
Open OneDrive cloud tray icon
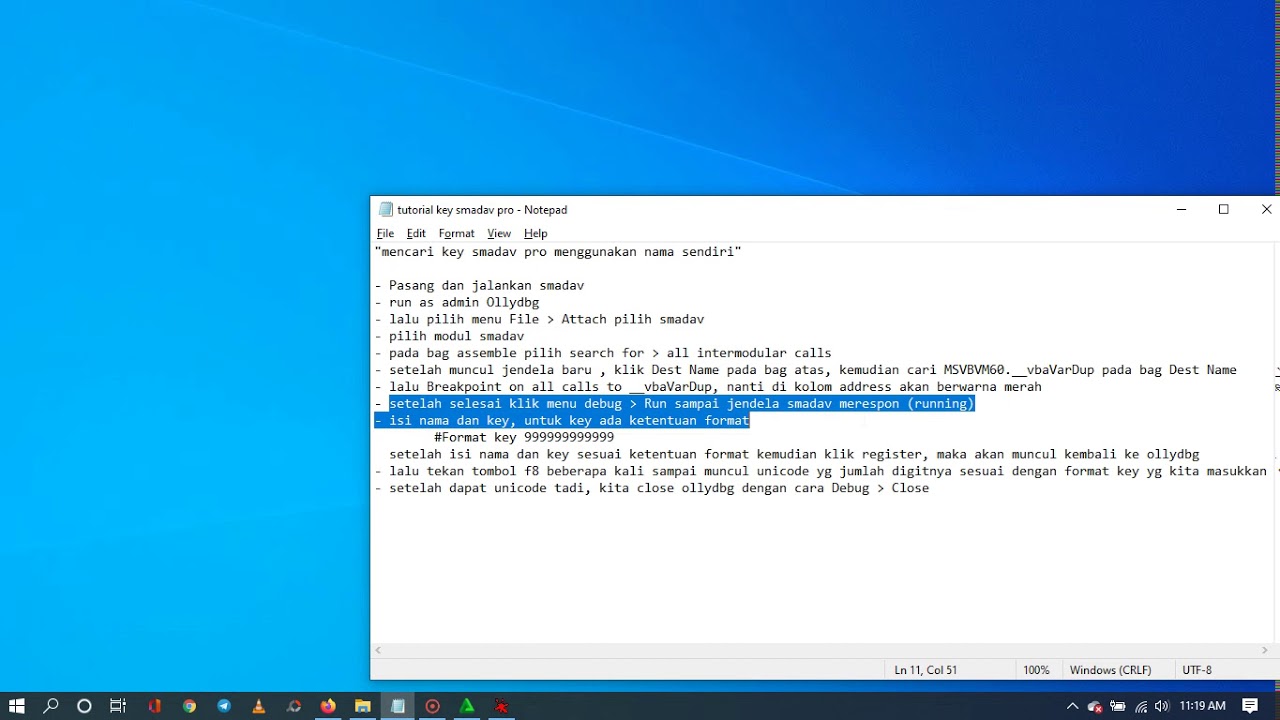(x=1095, y=706)
